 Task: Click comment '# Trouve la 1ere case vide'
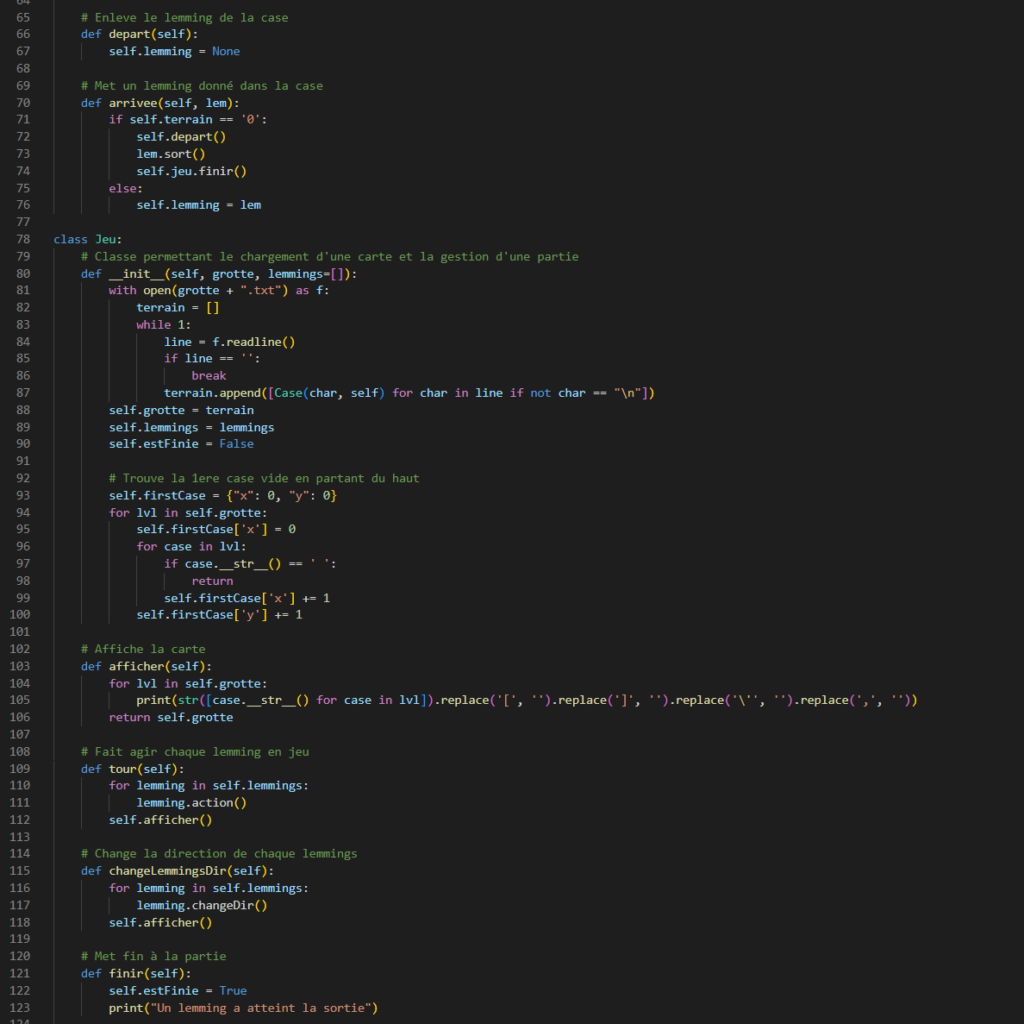point(264,478)
